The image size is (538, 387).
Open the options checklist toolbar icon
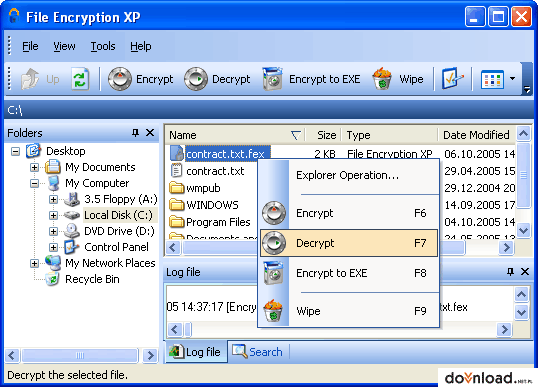(452, 79)
